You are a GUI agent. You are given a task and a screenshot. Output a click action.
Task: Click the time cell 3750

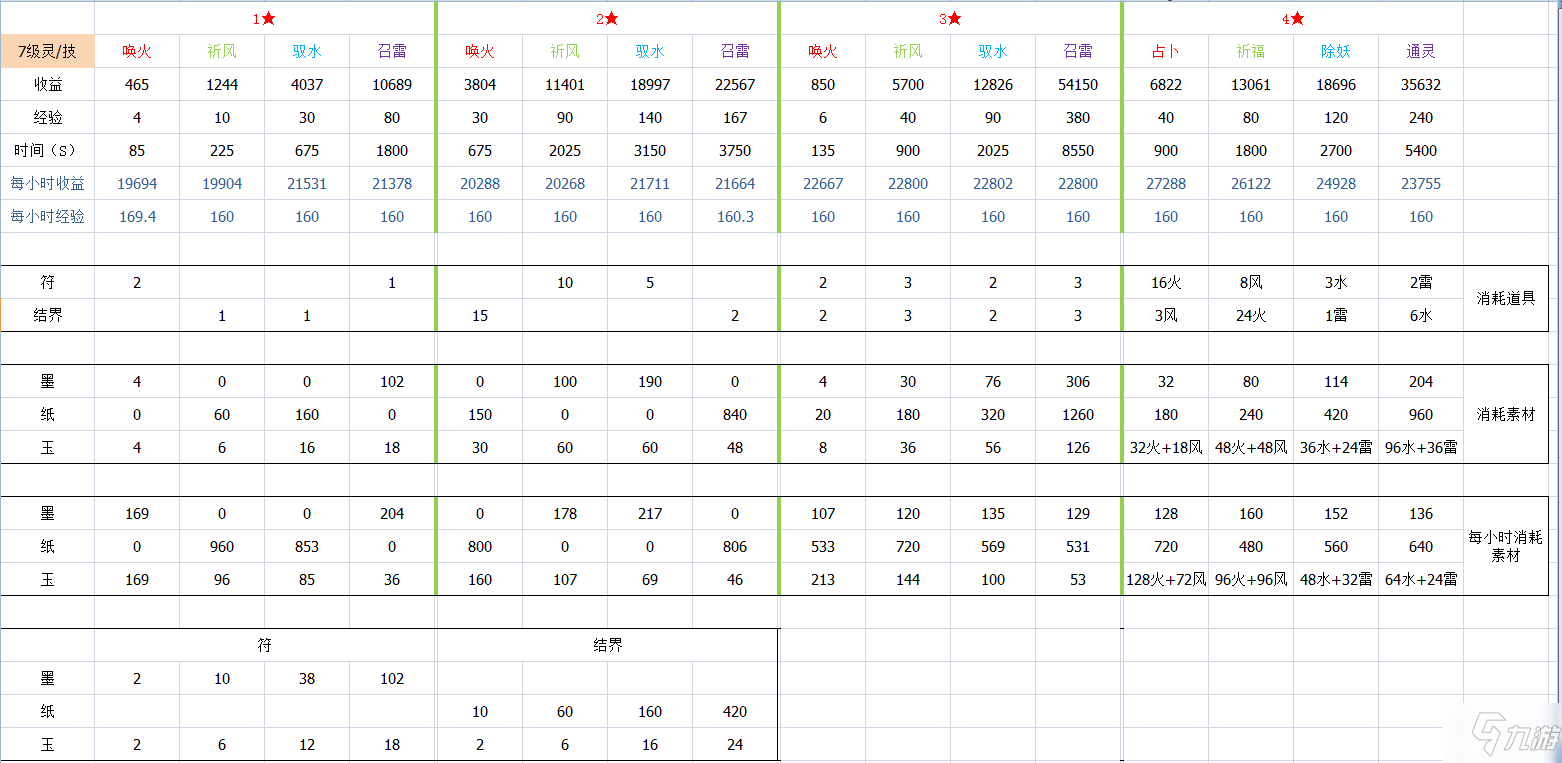pyautogui.click(x=735, y=151)
